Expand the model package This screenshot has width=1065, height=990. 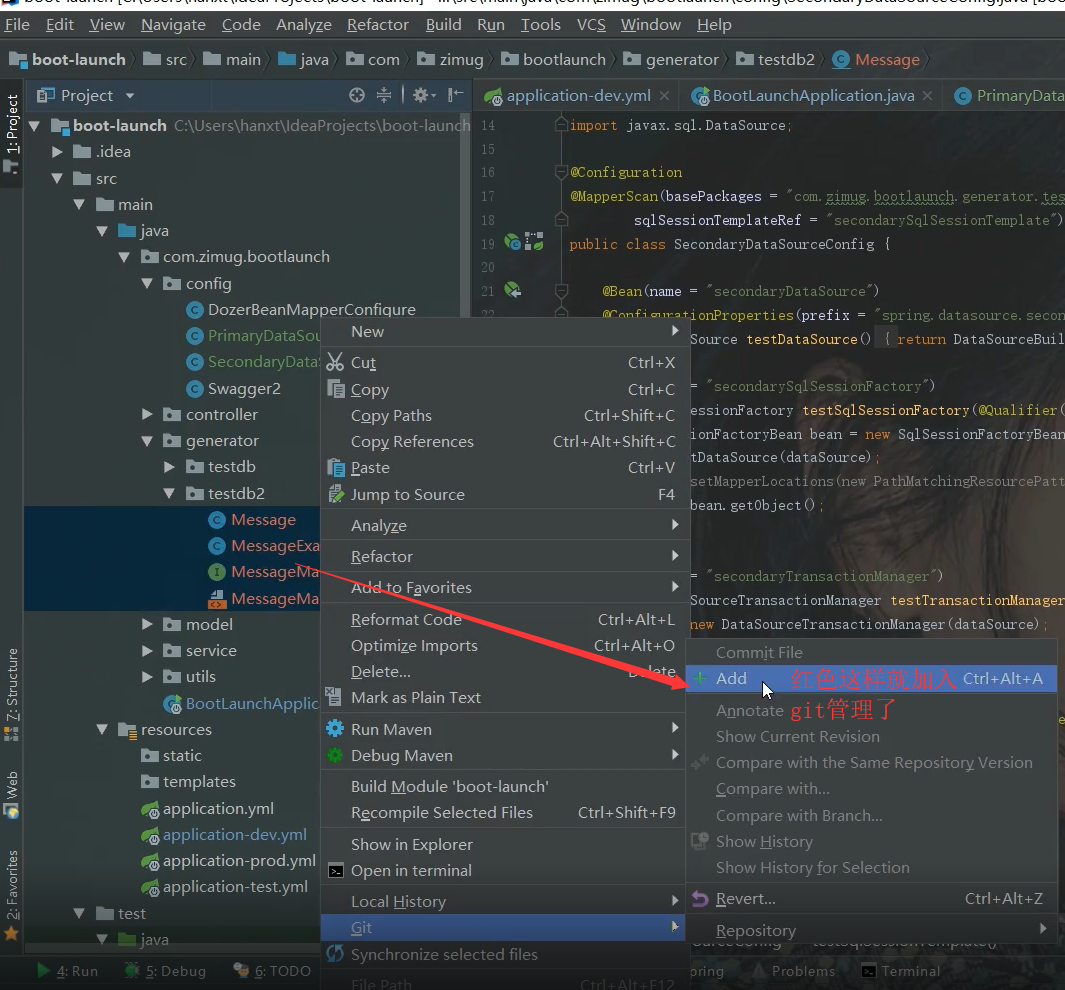(147, 624)
